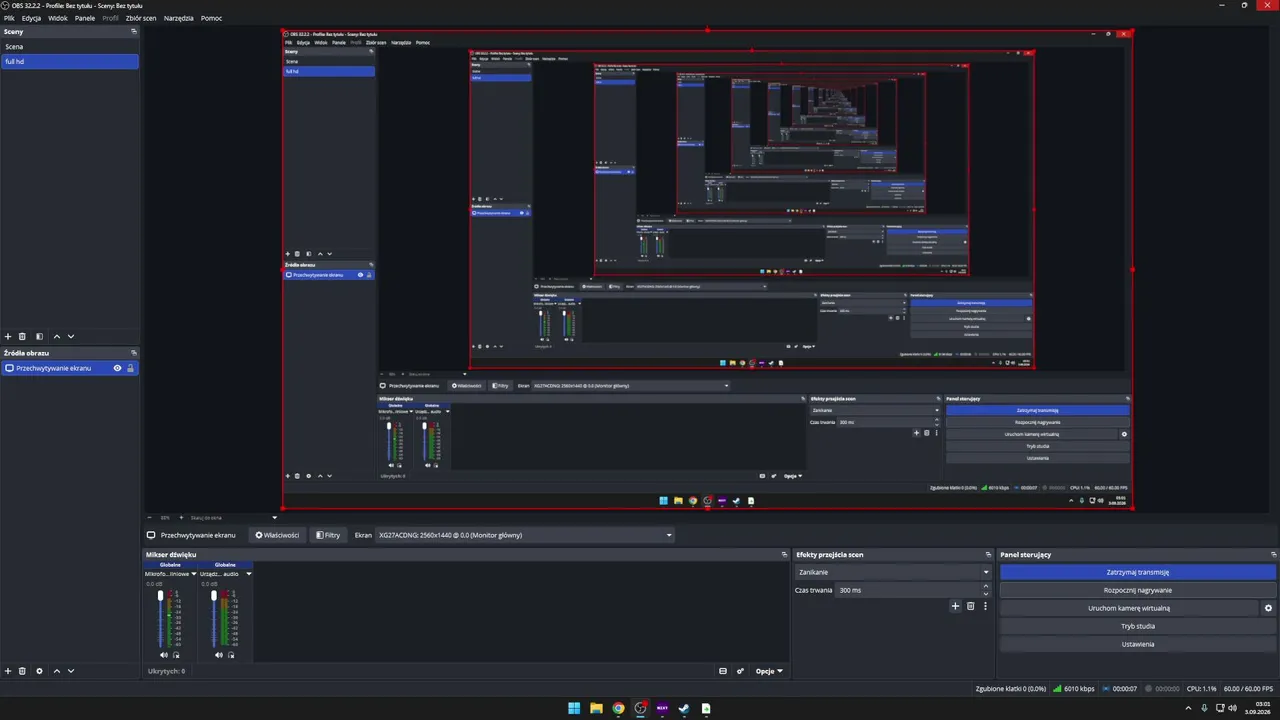Click Rozpocznij nagrywanie button
The height and width of the screenshot is (720, 1280).
(x=1138, y=590)
